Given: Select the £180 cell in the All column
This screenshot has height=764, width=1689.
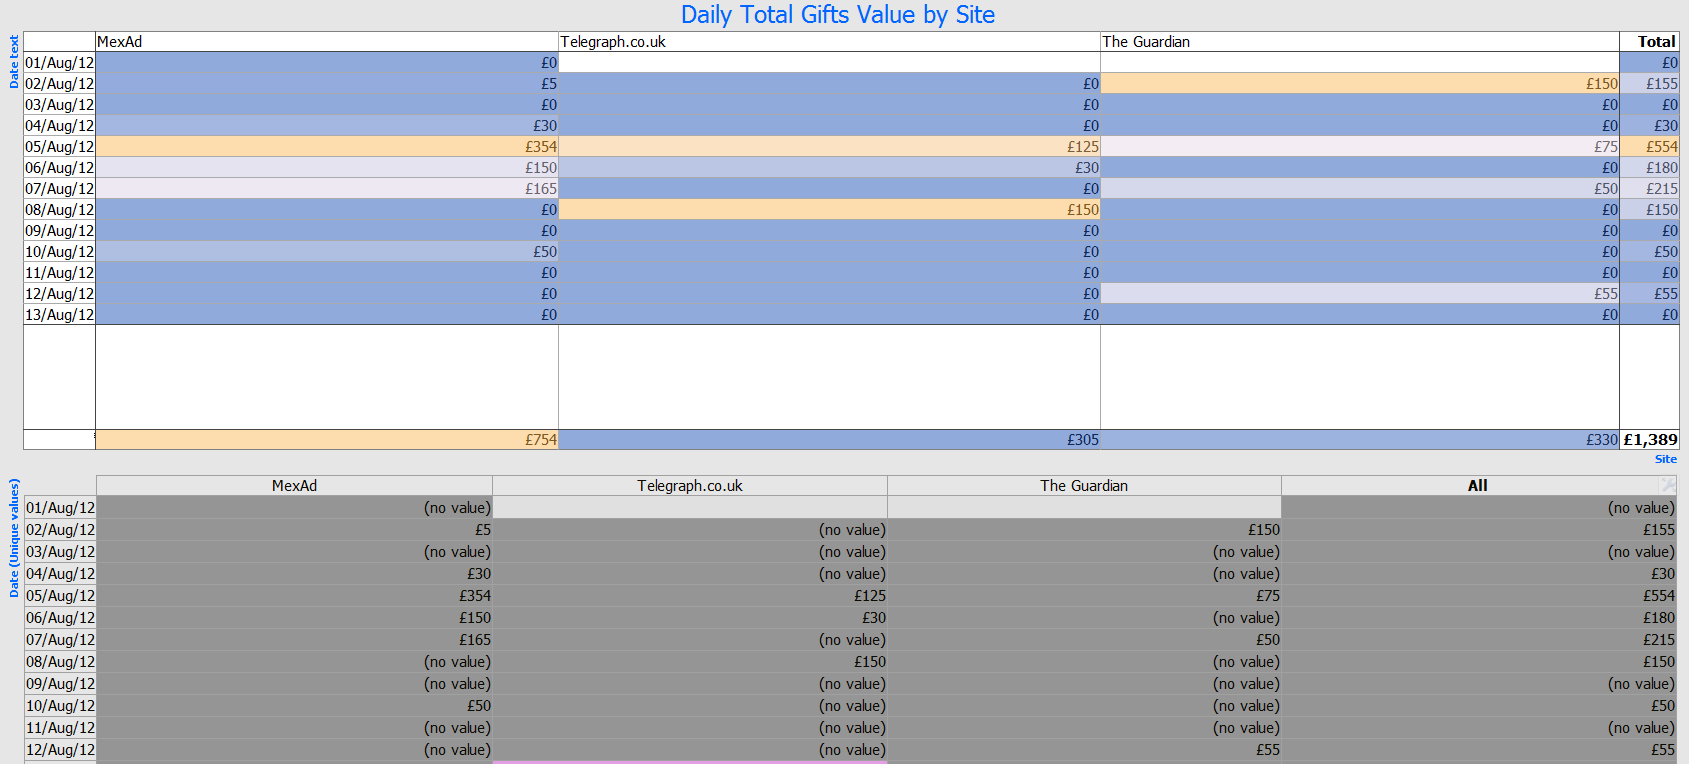Looking at the screenshot, I should click(x=1479, y=618).
